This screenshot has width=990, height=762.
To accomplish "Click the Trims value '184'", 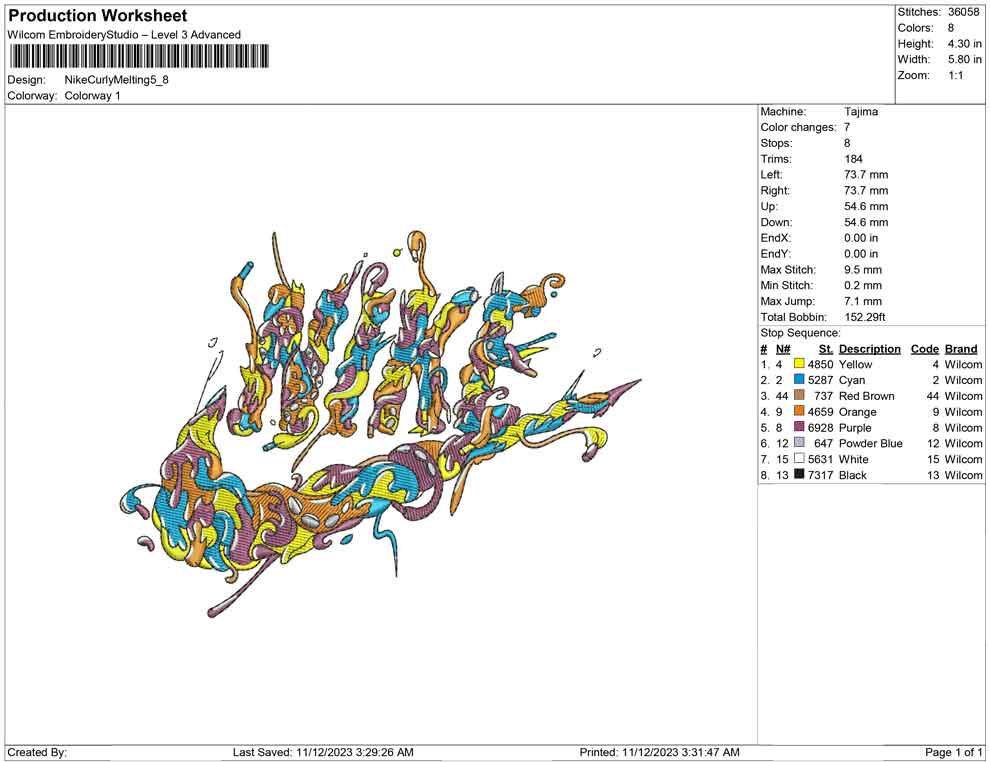I will (x=853, y=159).
